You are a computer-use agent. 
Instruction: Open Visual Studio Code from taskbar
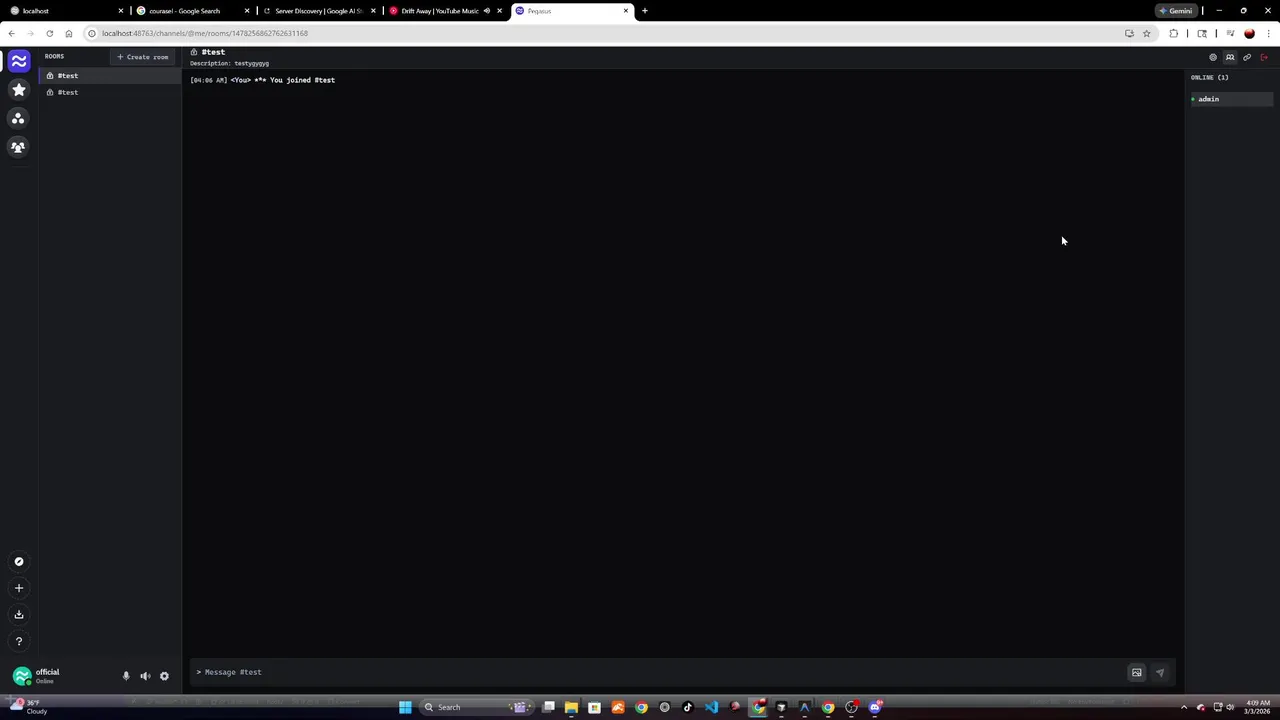(x=711, y=707)
